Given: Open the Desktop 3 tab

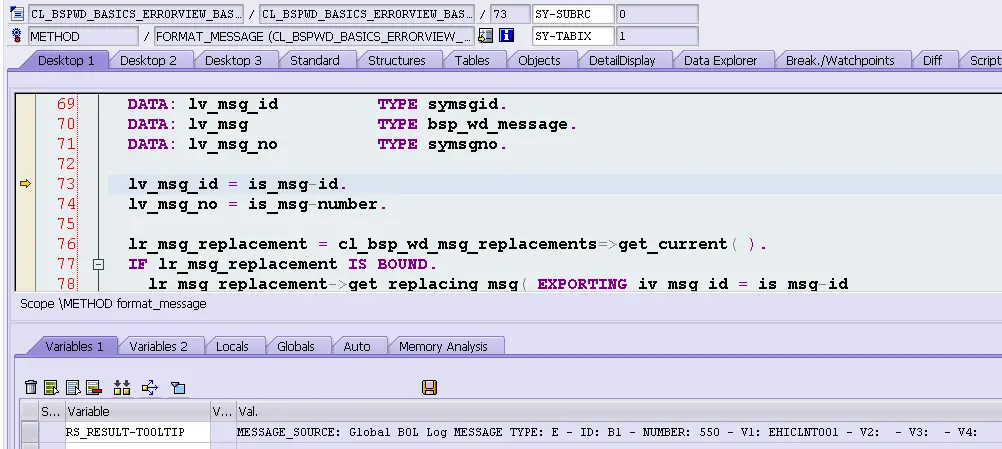Looking at the screenshot, I should click(x=233, y=61).
